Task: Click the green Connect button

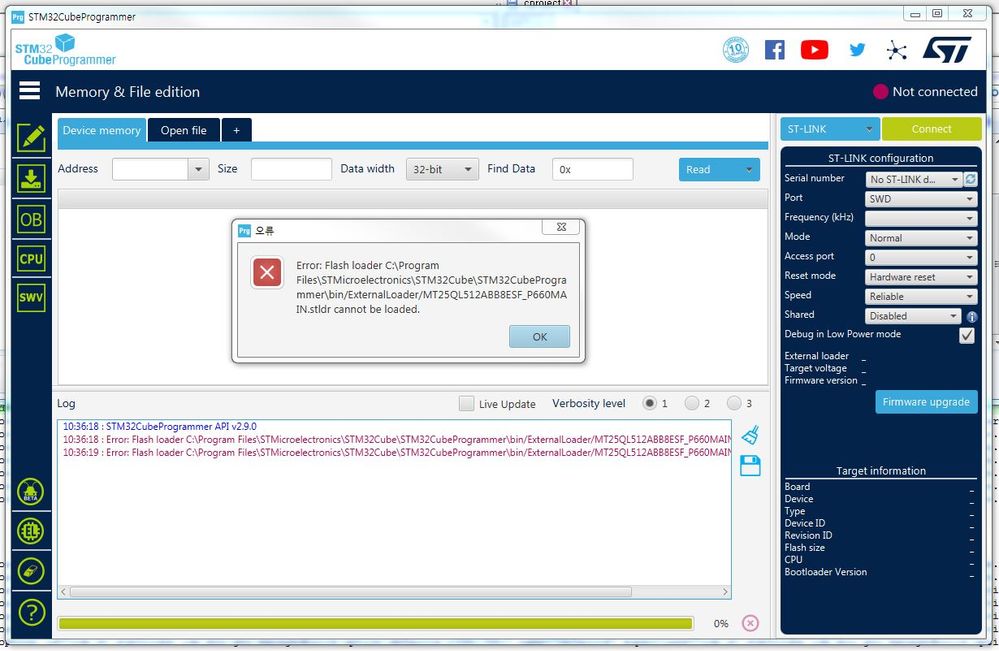Action: pyautogui.click(x=931, y=129)
